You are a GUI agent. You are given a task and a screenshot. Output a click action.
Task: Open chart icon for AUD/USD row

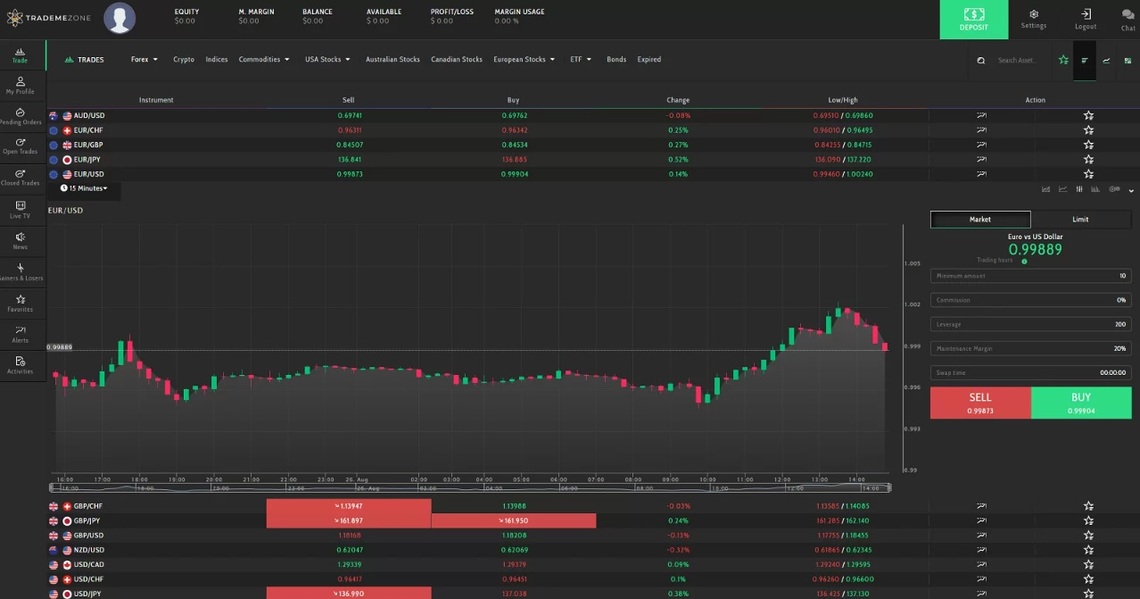pyautogui.click(x=982, y=116)
